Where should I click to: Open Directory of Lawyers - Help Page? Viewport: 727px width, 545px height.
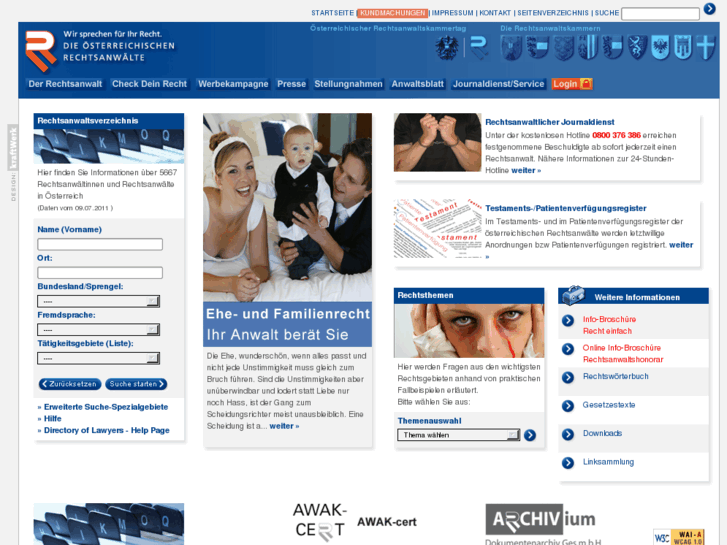pos(107,430)
